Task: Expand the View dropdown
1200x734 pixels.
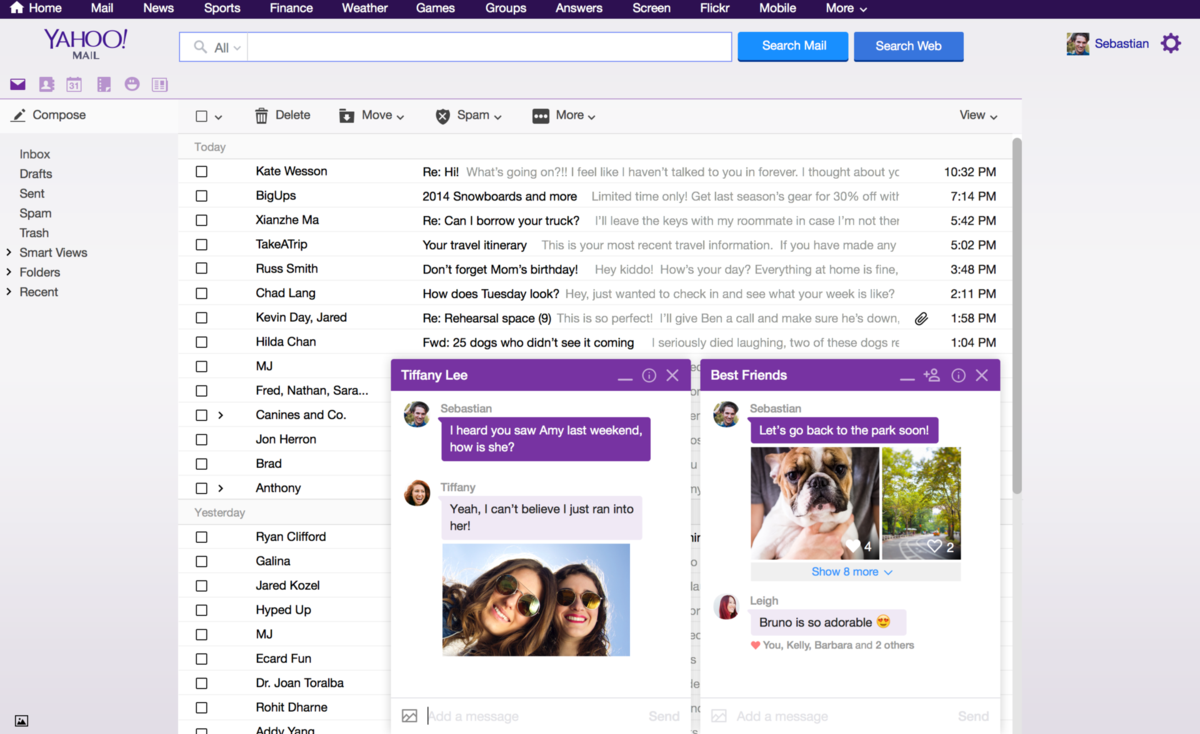Action: click(x=978, y=116)
